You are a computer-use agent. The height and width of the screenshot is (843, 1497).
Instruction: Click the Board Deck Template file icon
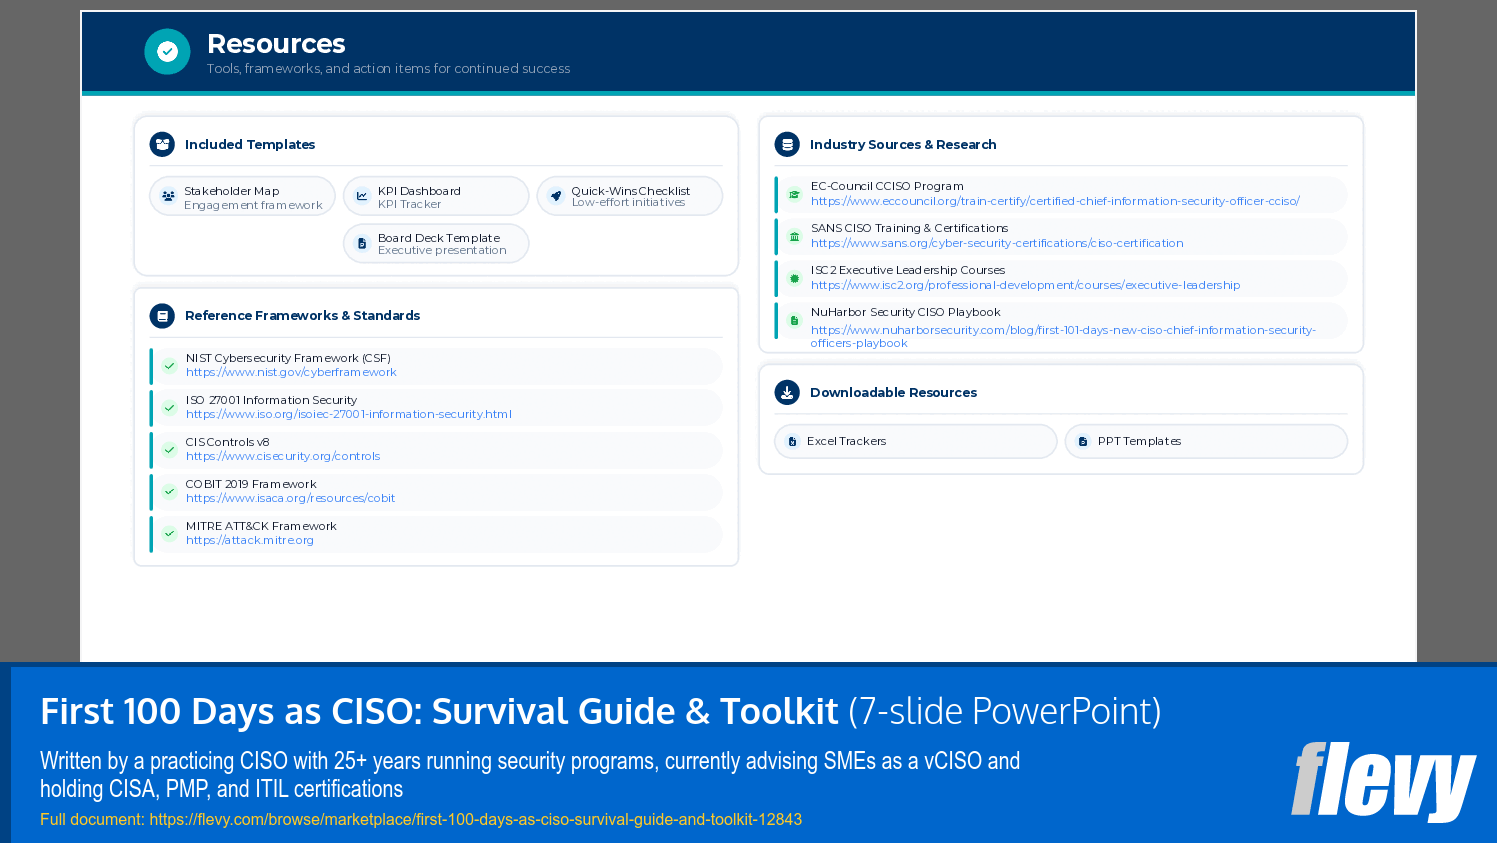[362, 243]
